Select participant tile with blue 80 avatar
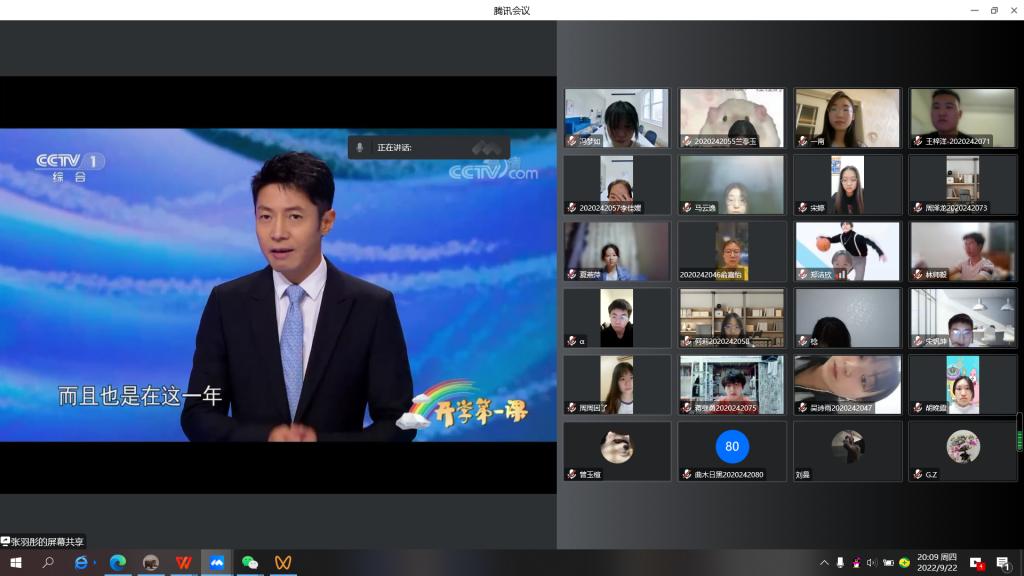The height and width of the screenshot is (576, 1024). (732, 450)
